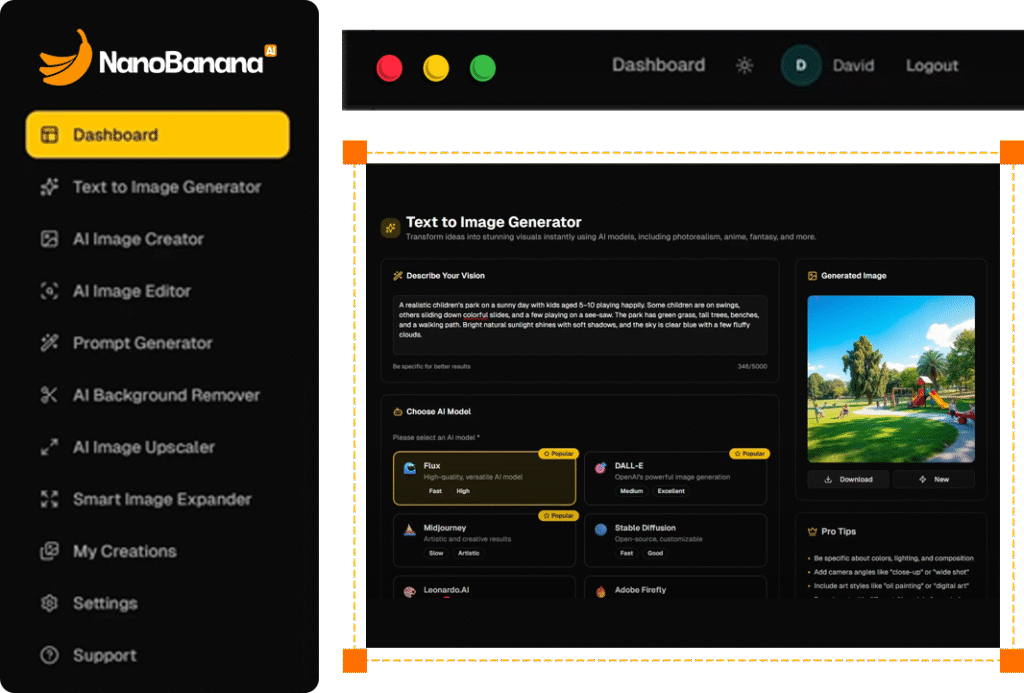Screen dimensions: 1024x693
Task: Click the AI Image Editor icon in sidebar
Action: point(49,291)
